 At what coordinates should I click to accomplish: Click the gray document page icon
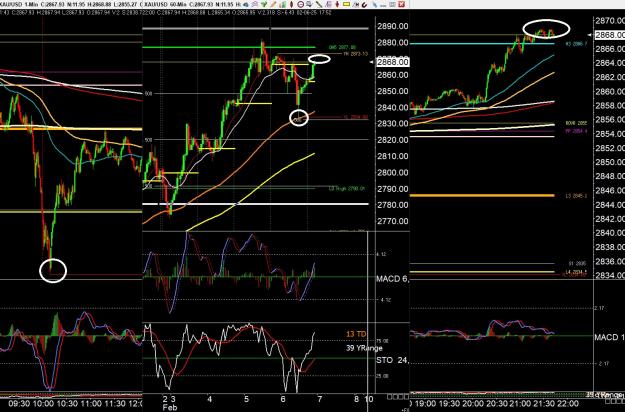tap(329, 4)
